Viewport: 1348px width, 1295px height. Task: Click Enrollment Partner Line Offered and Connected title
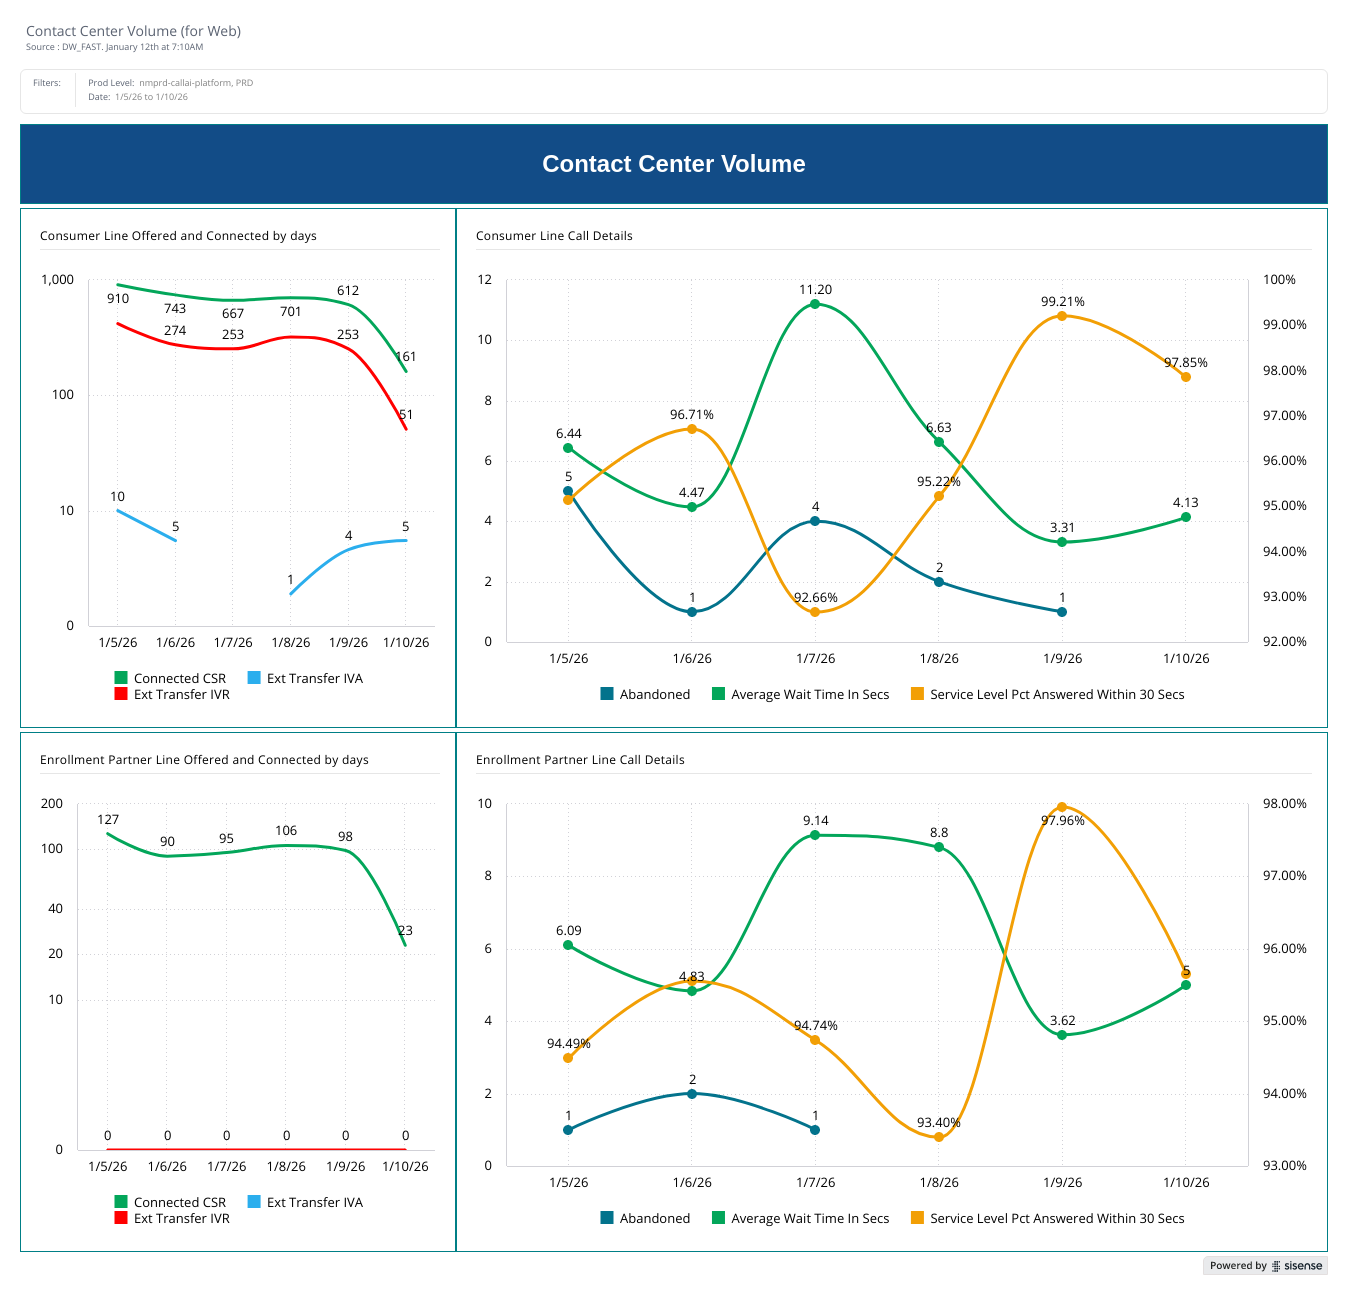204,760
